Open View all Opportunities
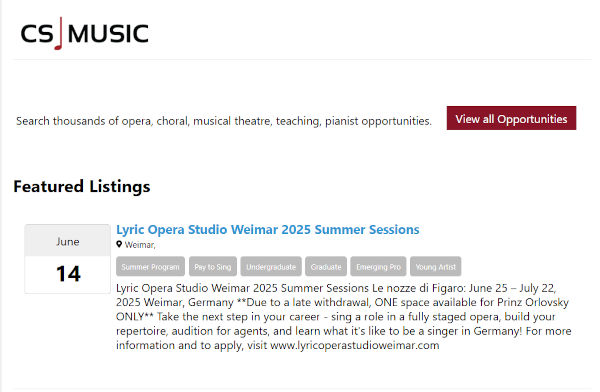 pos(511,118)
